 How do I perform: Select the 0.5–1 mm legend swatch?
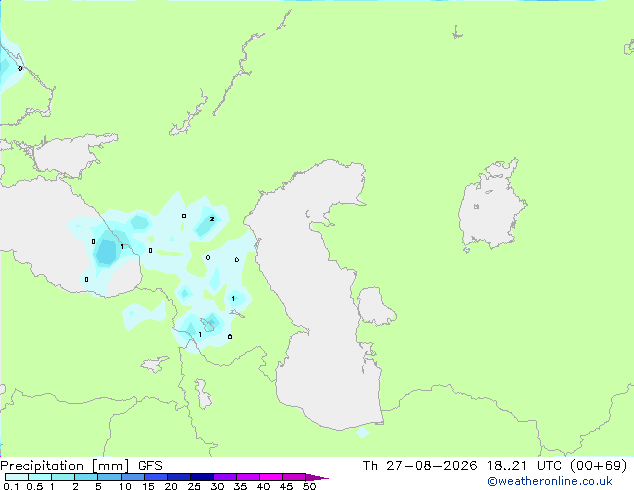40,477
